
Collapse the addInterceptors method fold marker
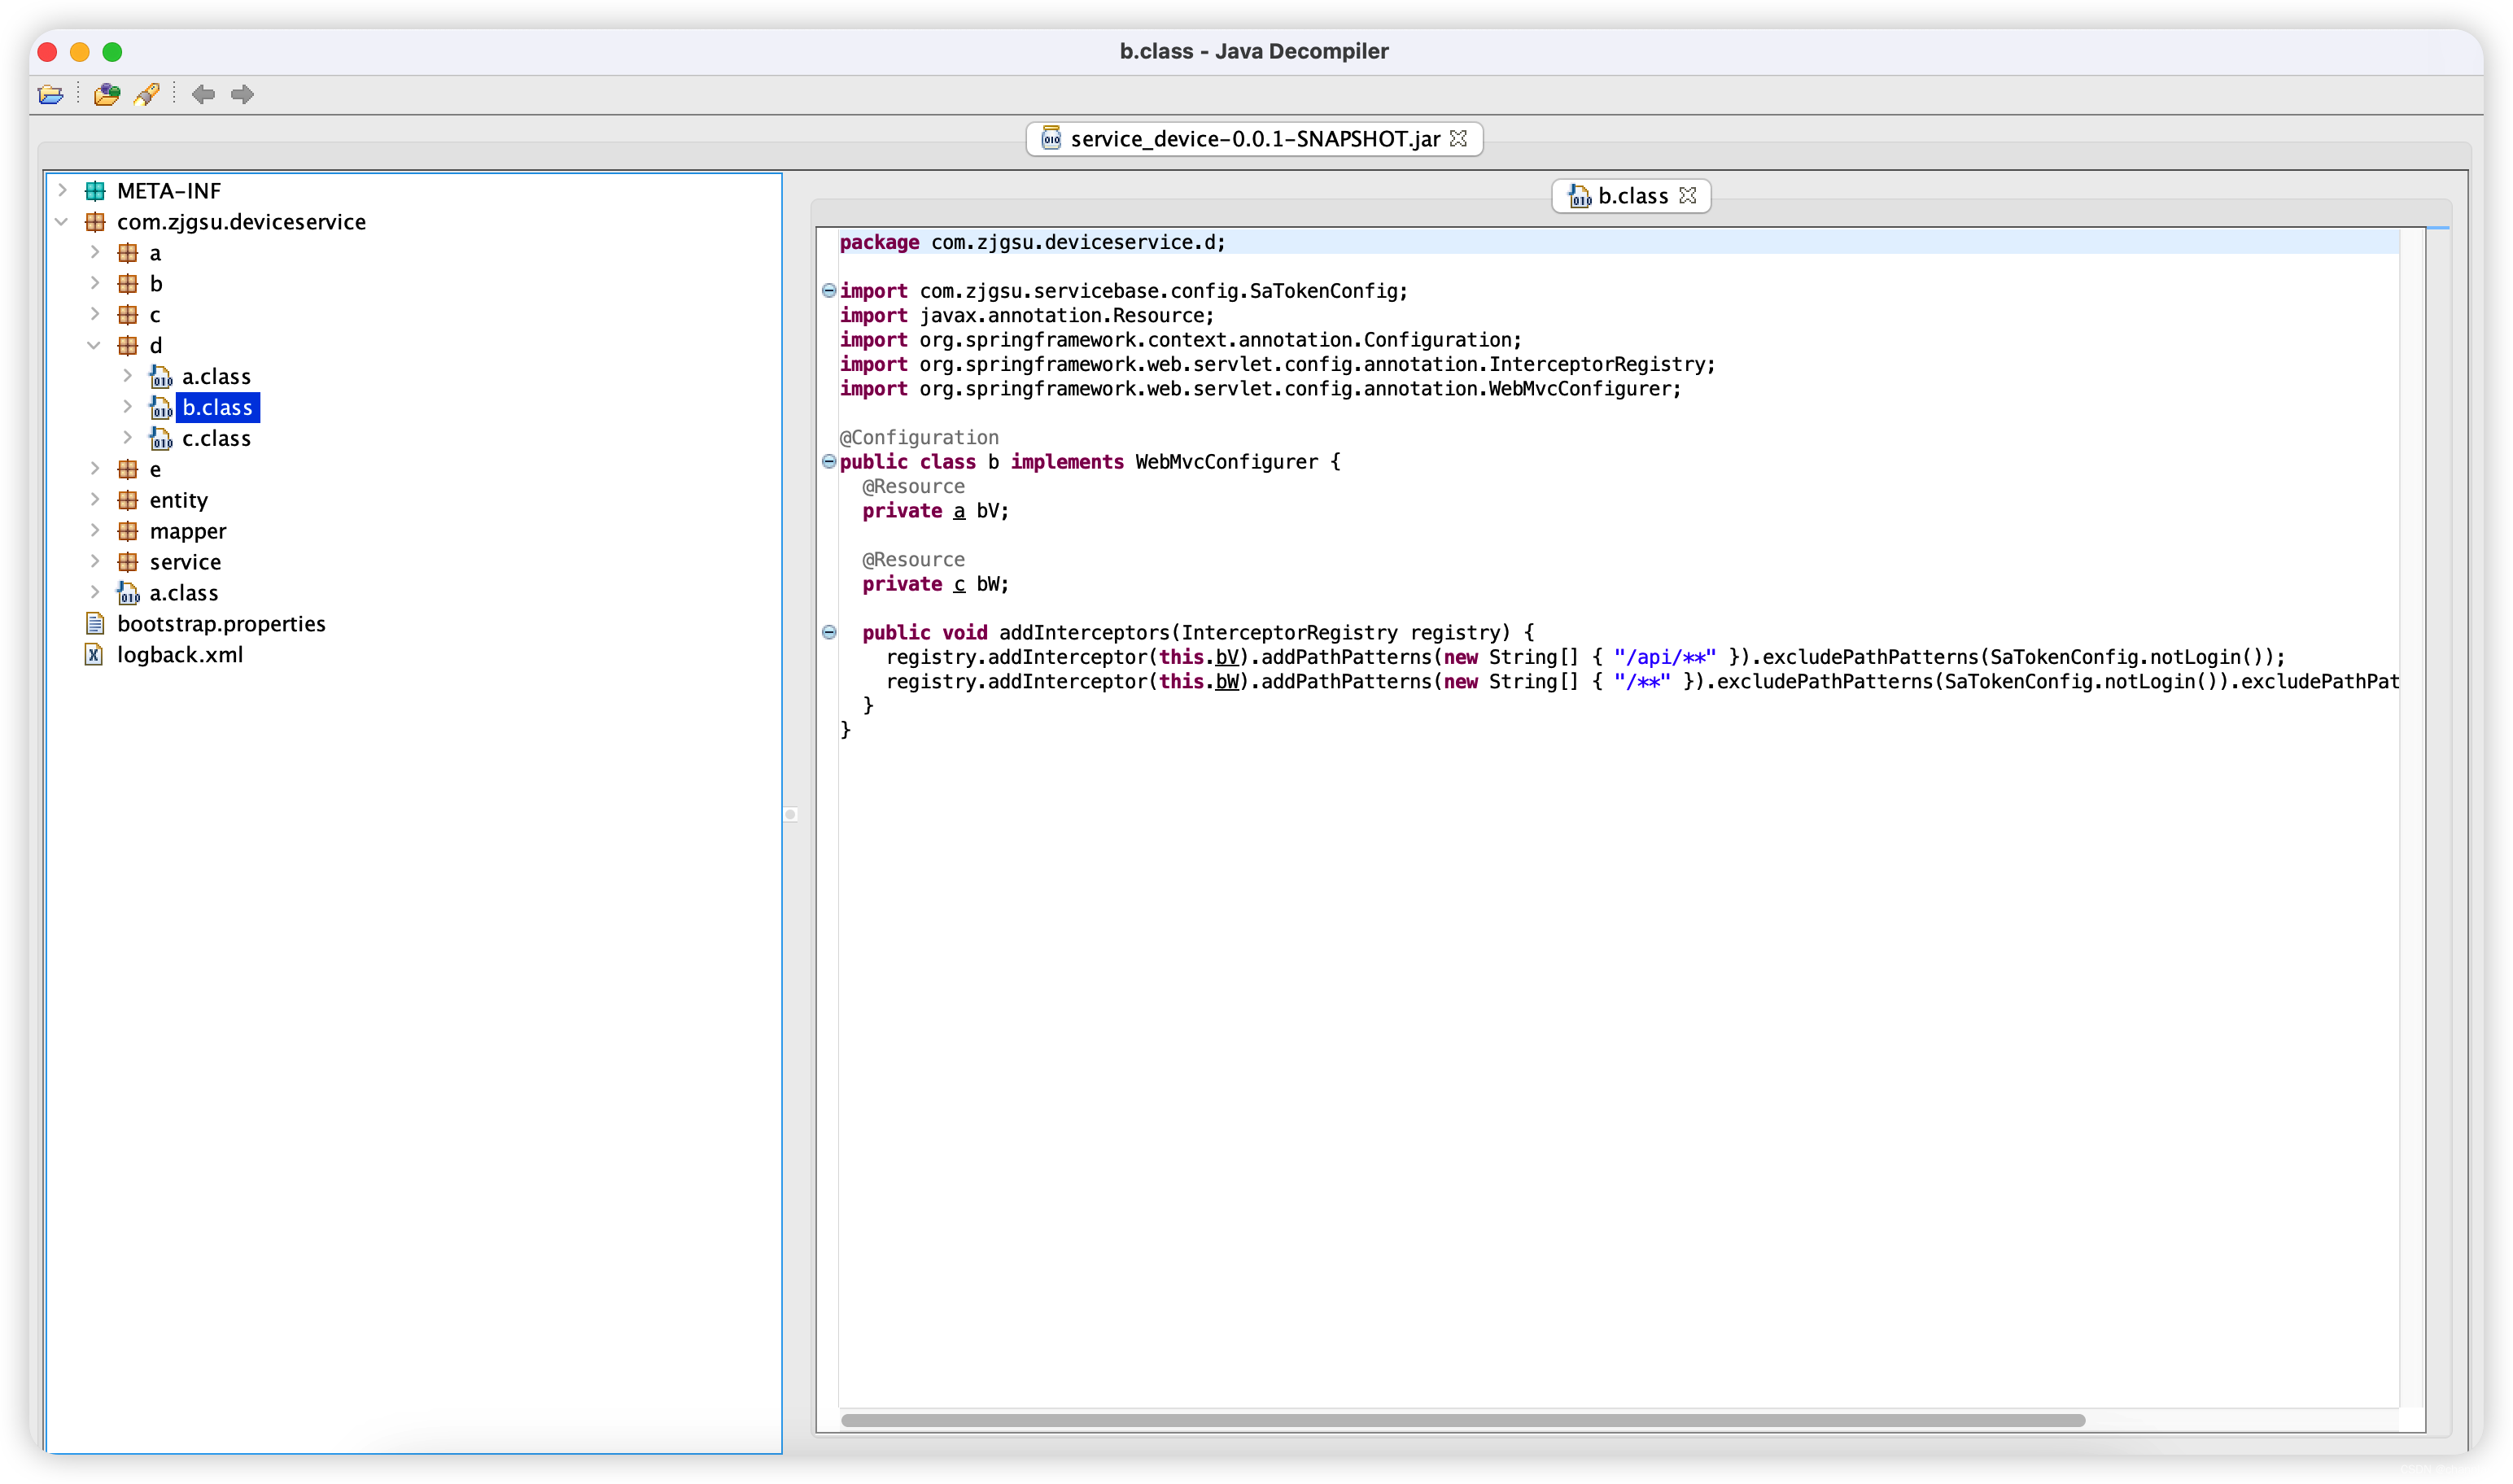[829, 632]
